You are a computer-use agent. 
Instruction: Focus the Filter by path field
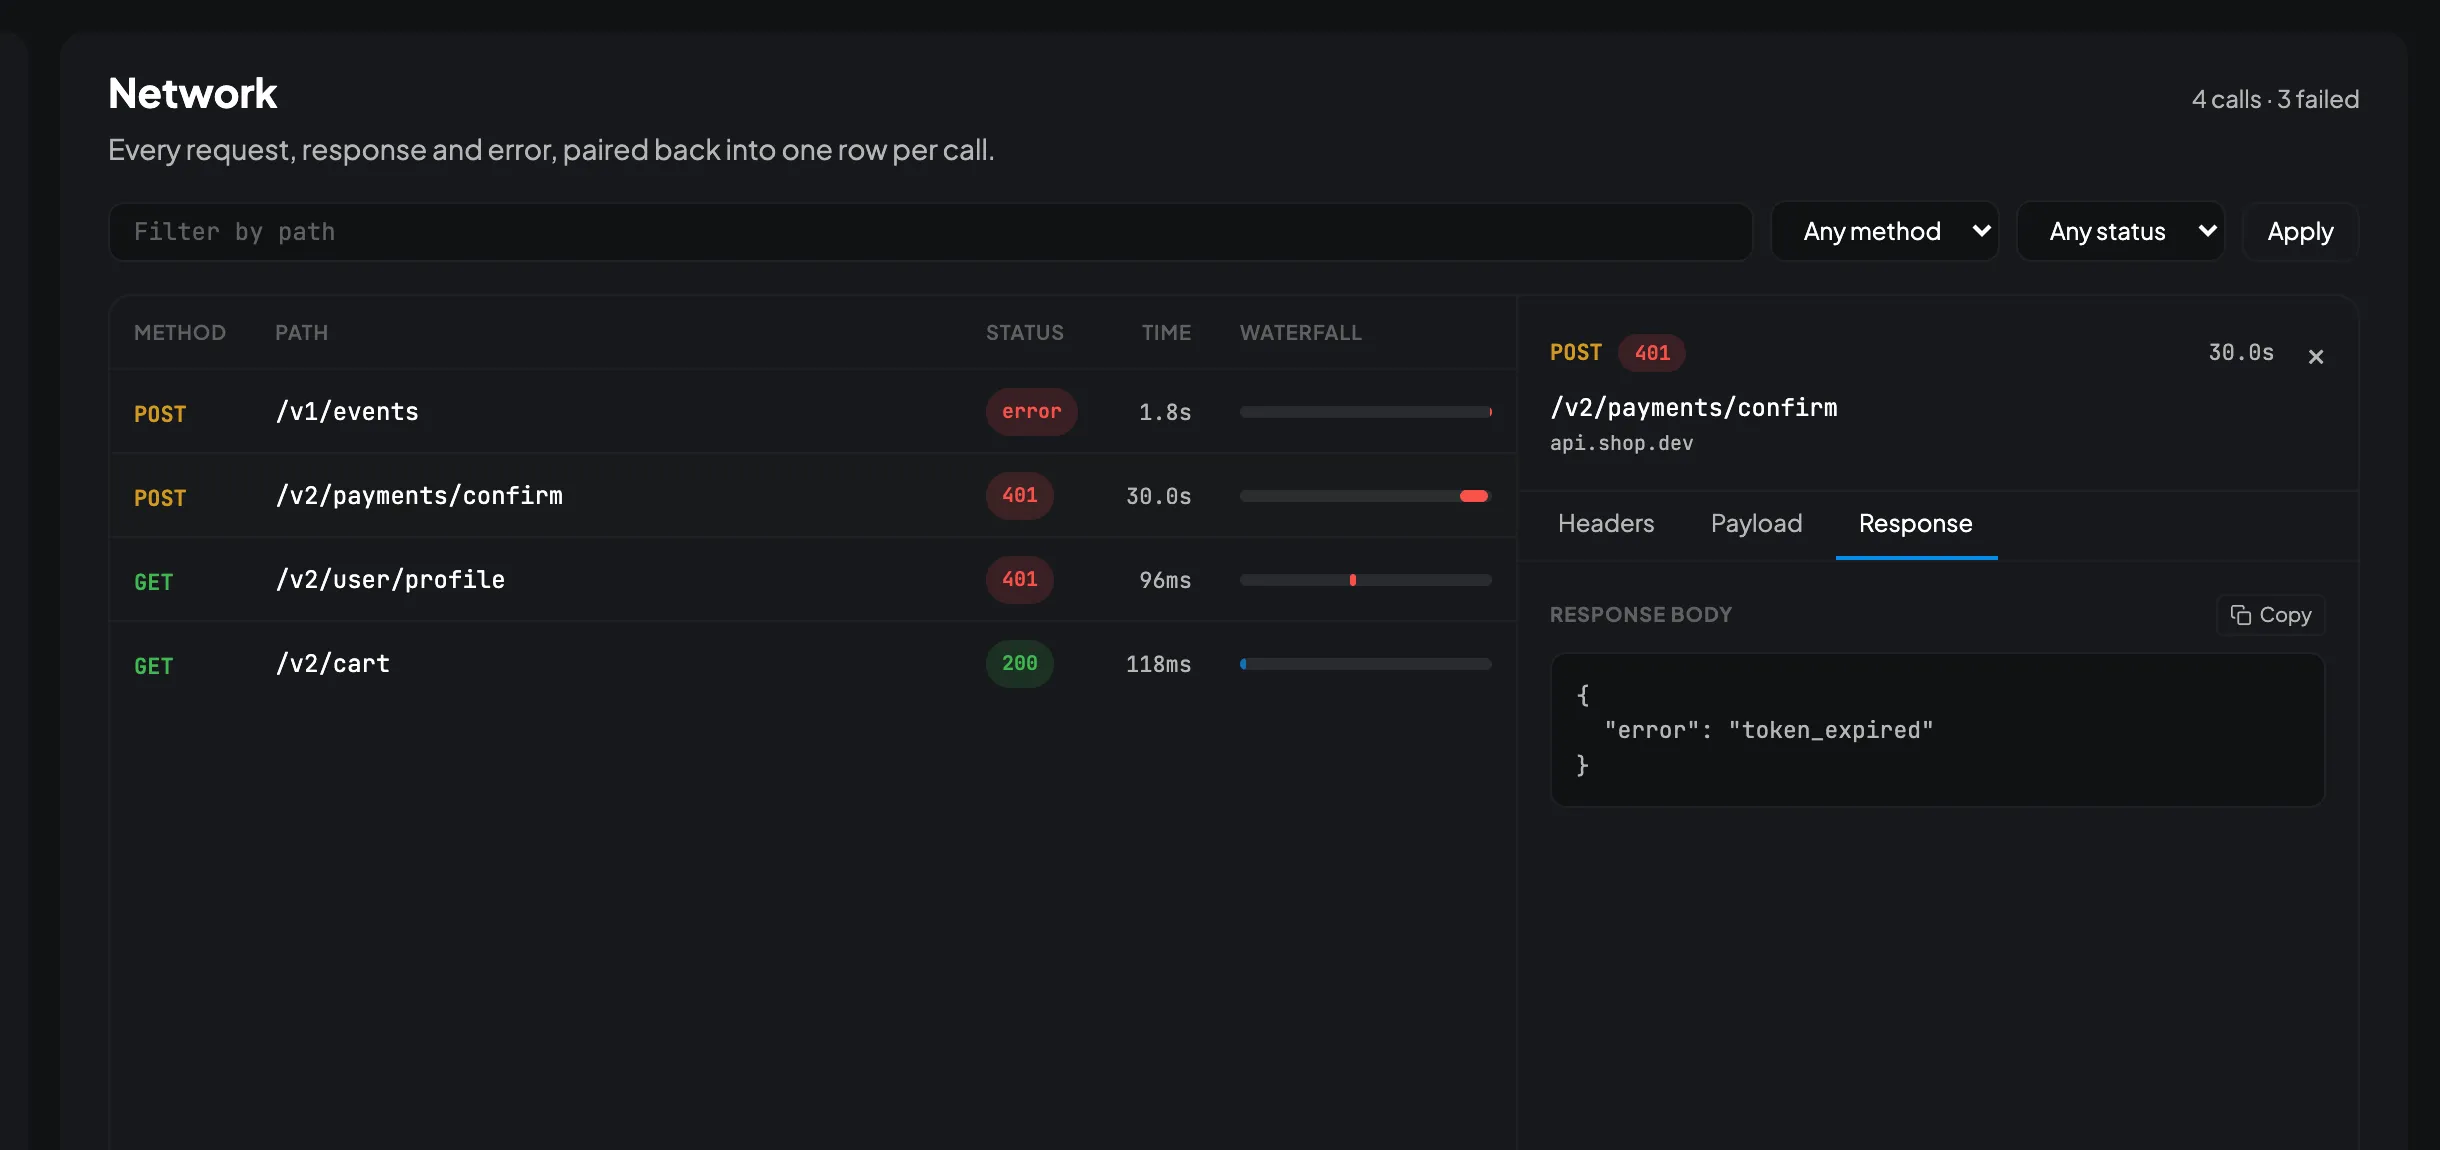click(930, 232)
